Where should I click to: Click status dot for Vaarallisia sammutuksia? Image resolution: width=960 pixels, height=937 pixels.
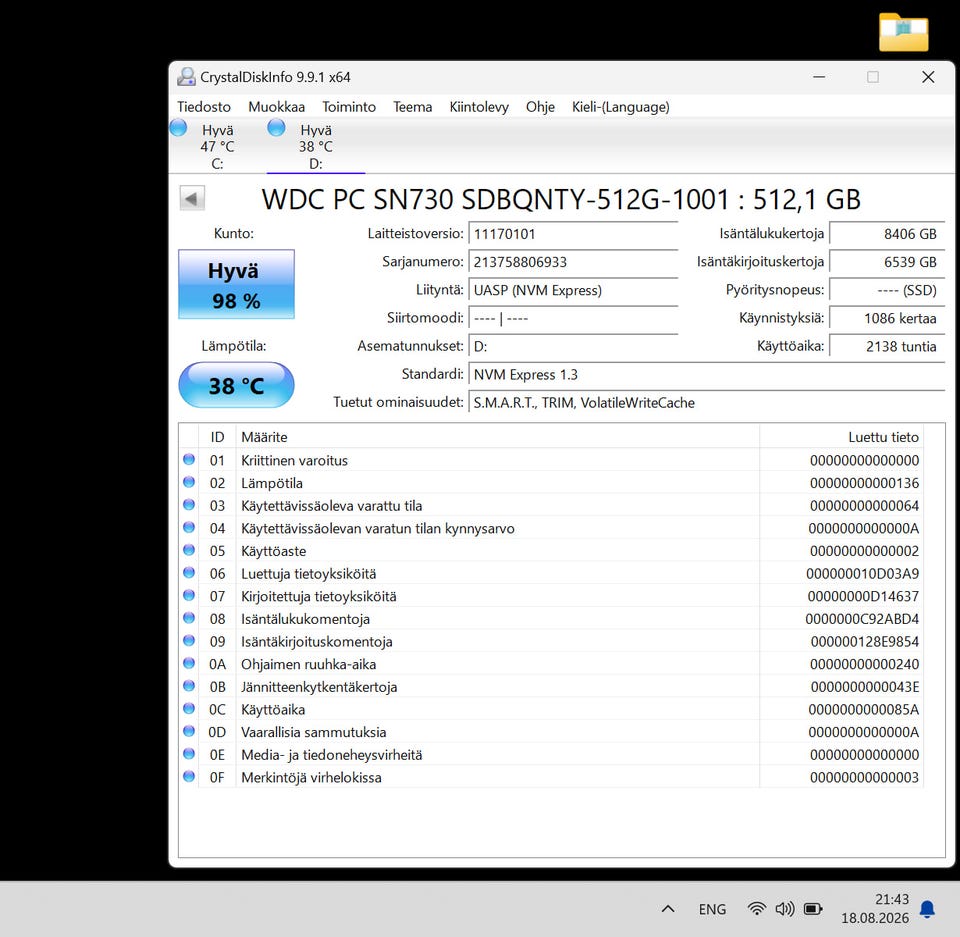(189, 731)
